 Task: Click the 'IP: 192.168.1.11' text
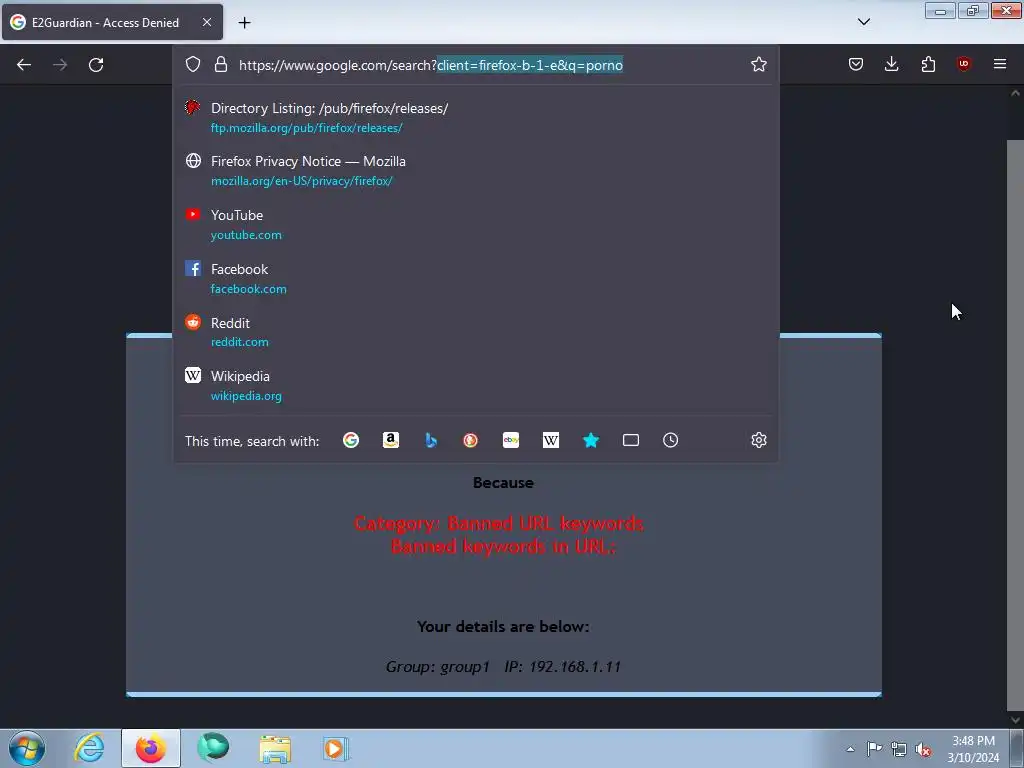tap(562, 667)
